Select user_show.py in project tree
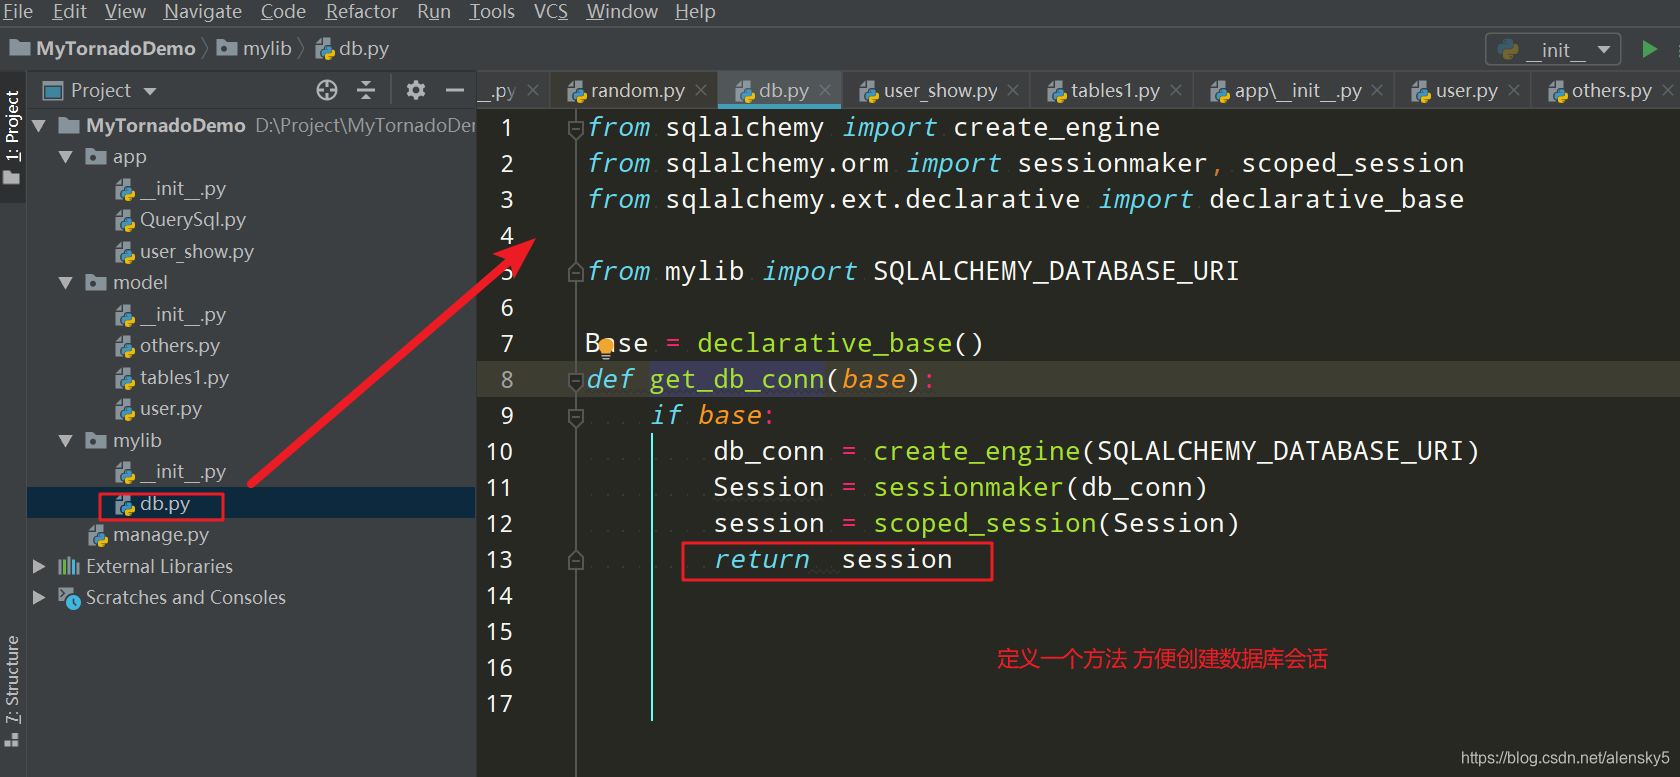This screenshot has height=777, width=1680. point(184,252)
